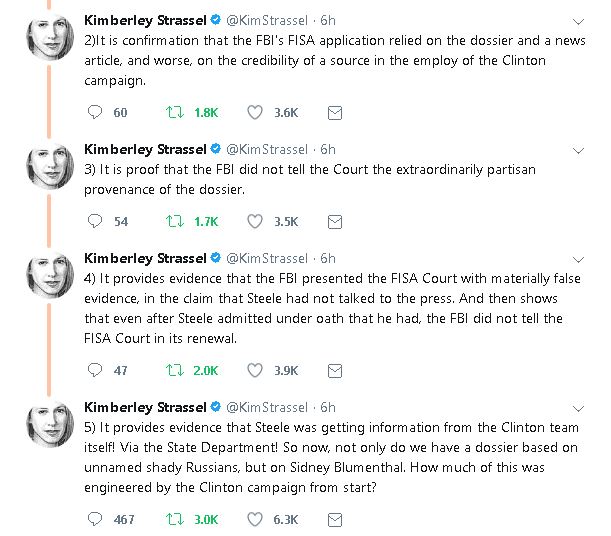This screenshot has height=536, width=611.
Task: Reply to the tweet about FISA application confirmation
Action: 95,112
